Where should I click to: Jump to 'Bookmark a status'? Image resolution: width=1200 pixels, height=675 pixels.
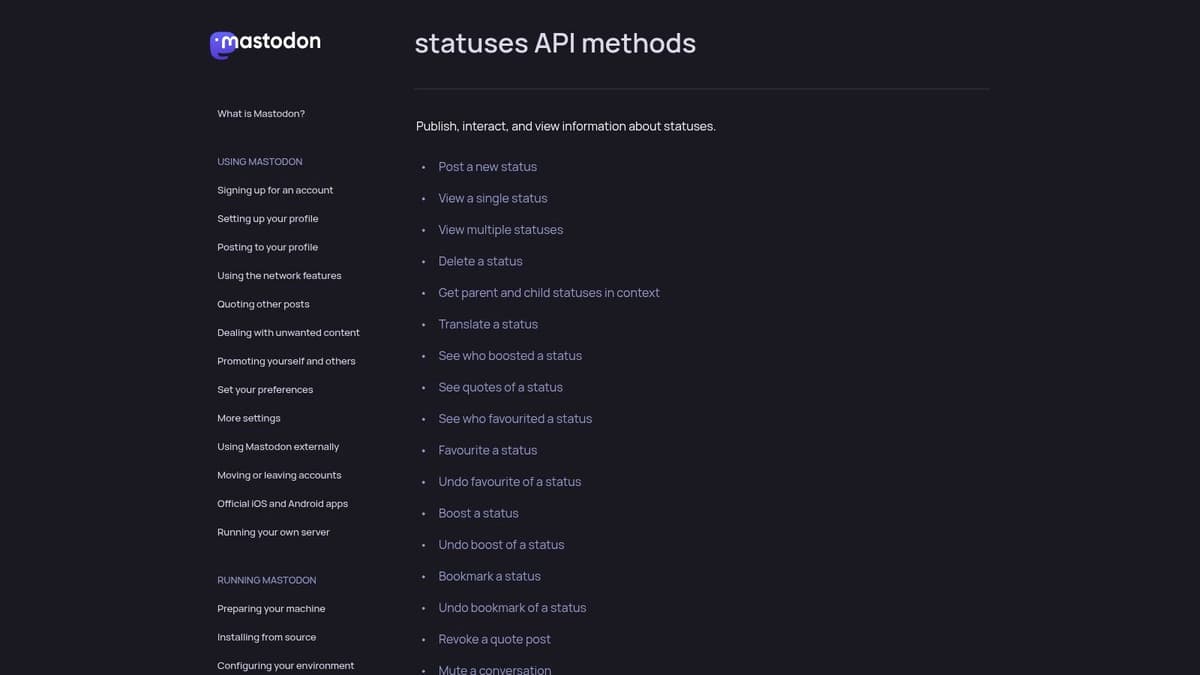click(x=490, y=576)
